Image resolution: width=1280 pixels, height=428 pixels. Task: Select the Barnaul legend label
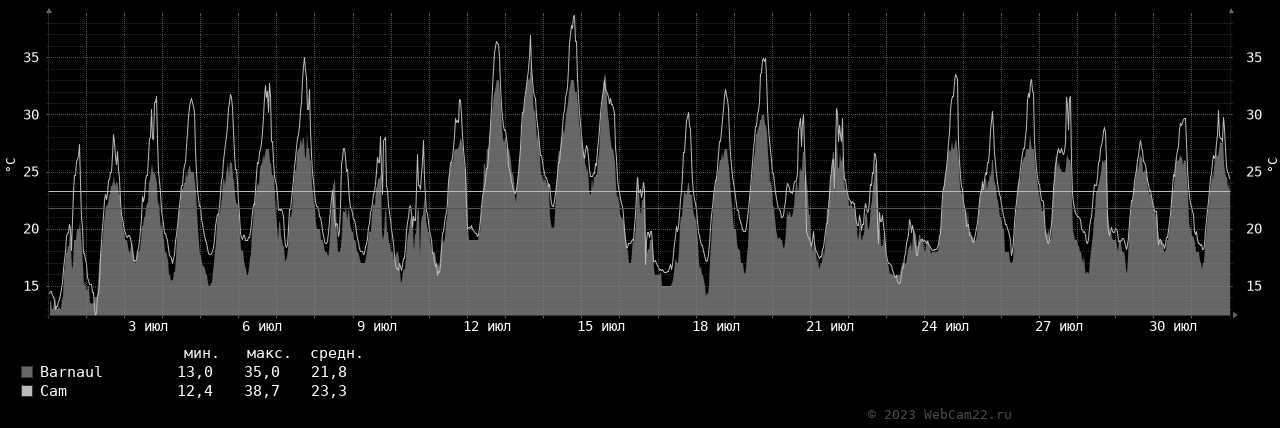coord(71,372)
